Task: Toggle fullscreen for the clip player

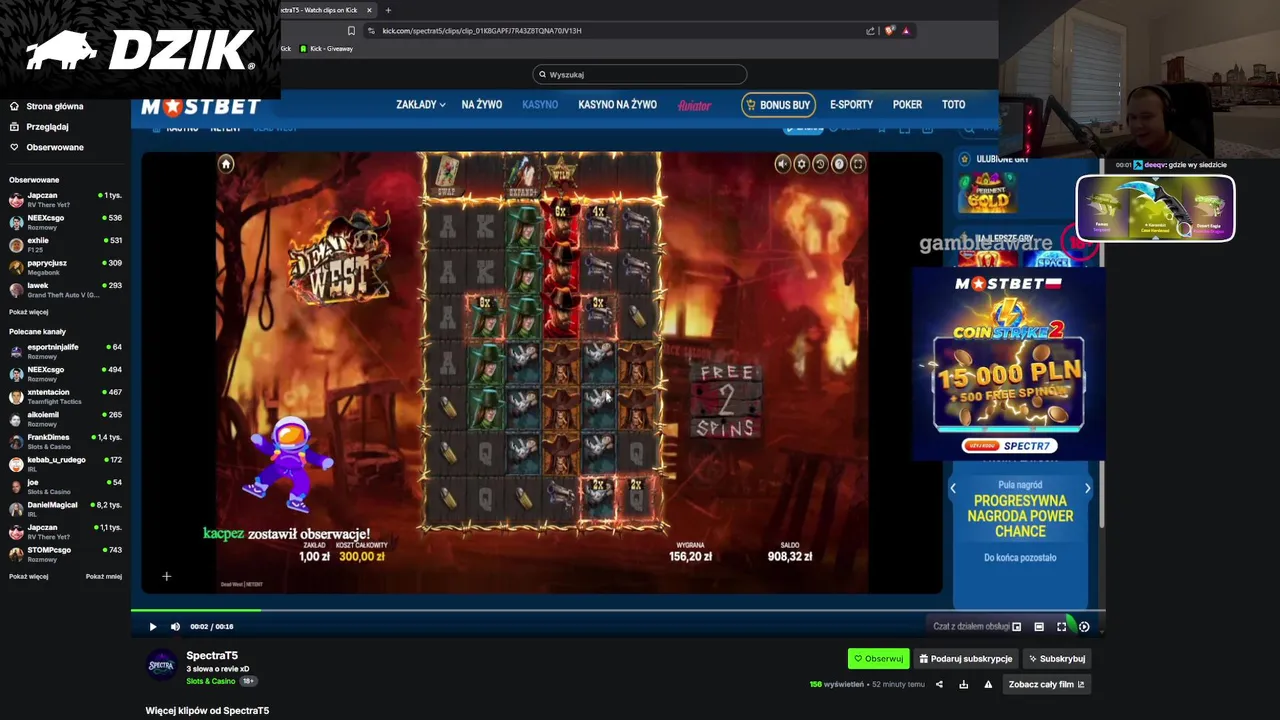Action: pyautogui.click(x=1062, y=627)
